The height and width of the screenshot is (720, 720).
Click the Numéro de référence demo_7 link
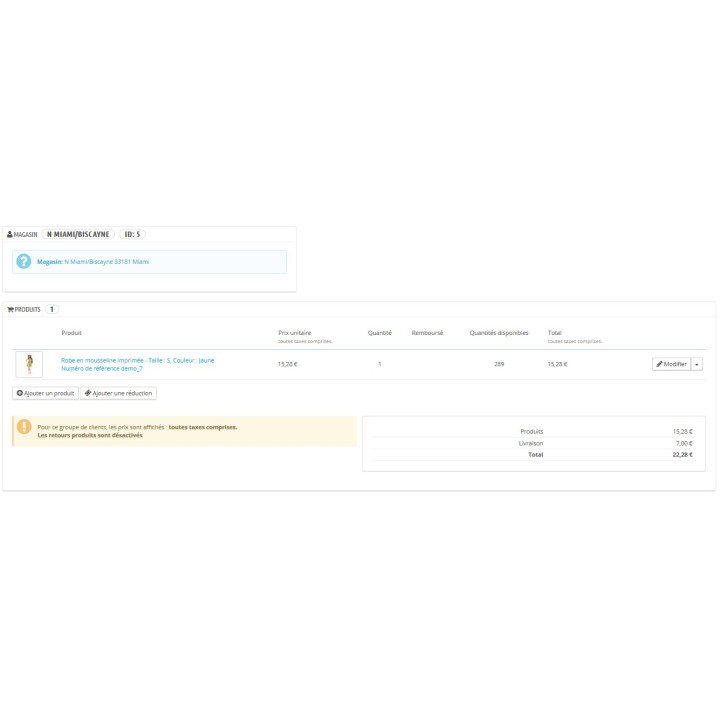pyautogui.click(x=101, y=369)
